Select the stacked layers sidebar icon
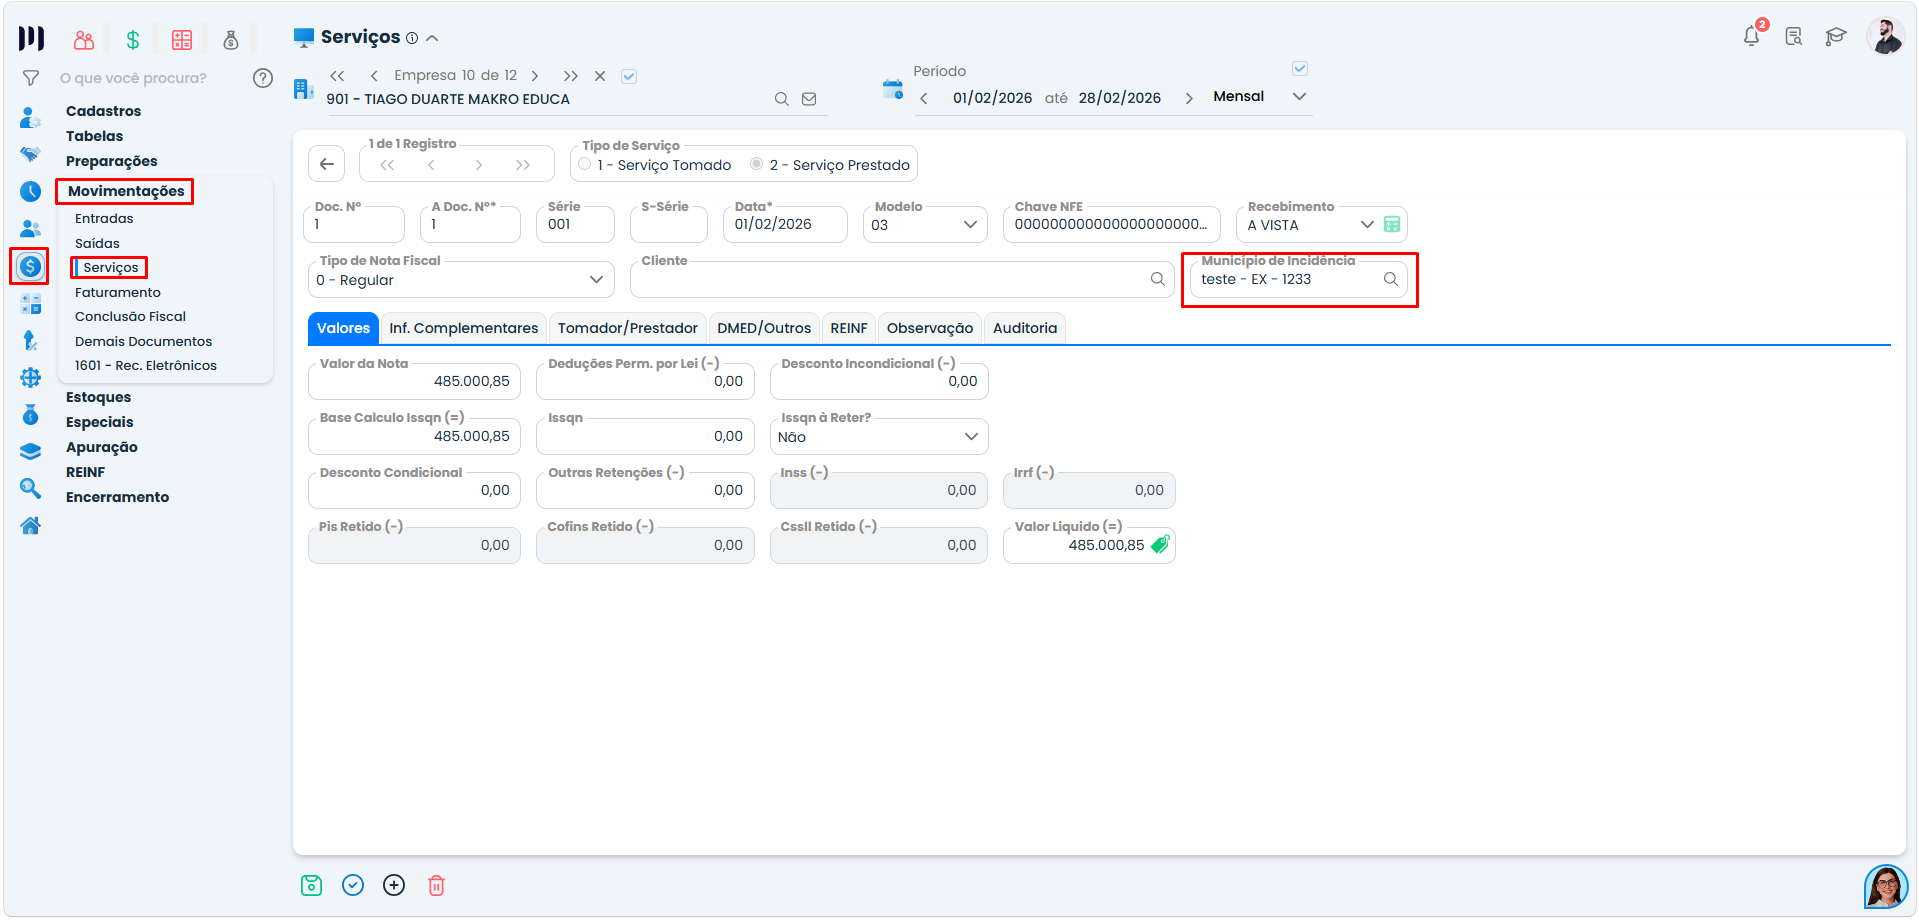This screenshot has height=920, width=1919. tap(31, 451)
